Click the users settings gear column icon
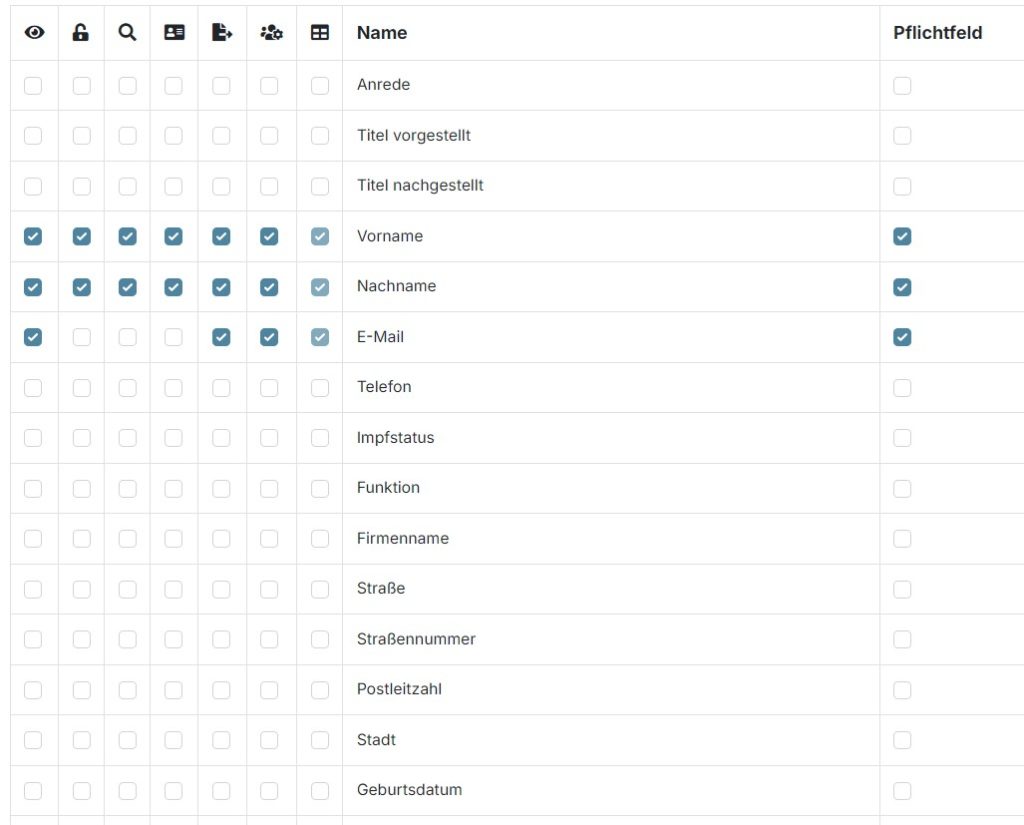Screen dimensions: 1024x825 click(x=270, y=33)
